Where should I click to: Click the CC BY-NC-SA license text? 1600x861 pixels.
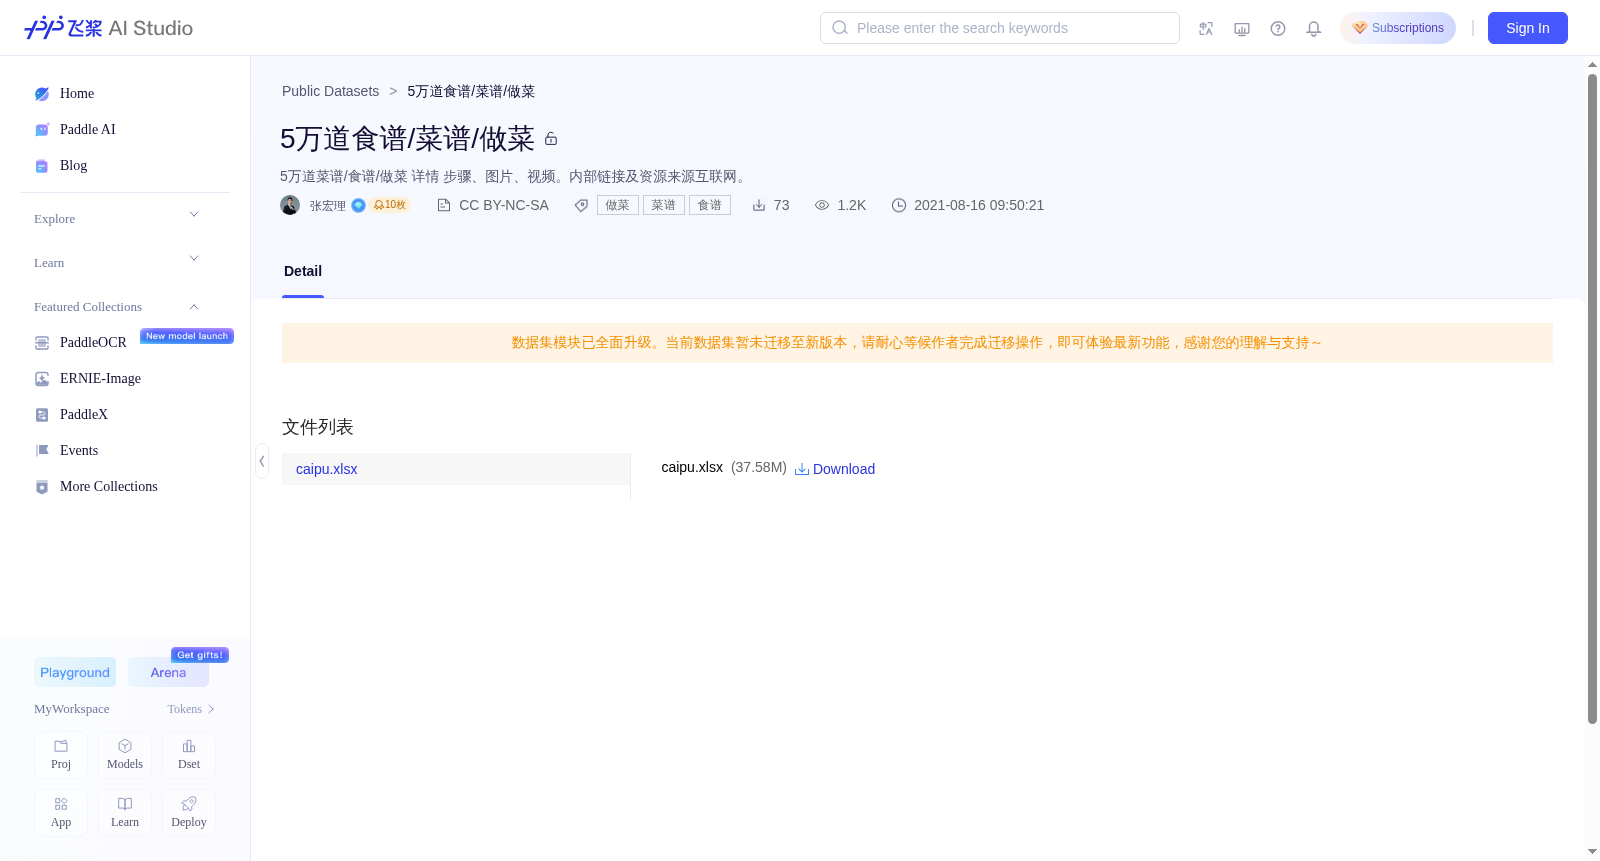(x=504, y=205)
